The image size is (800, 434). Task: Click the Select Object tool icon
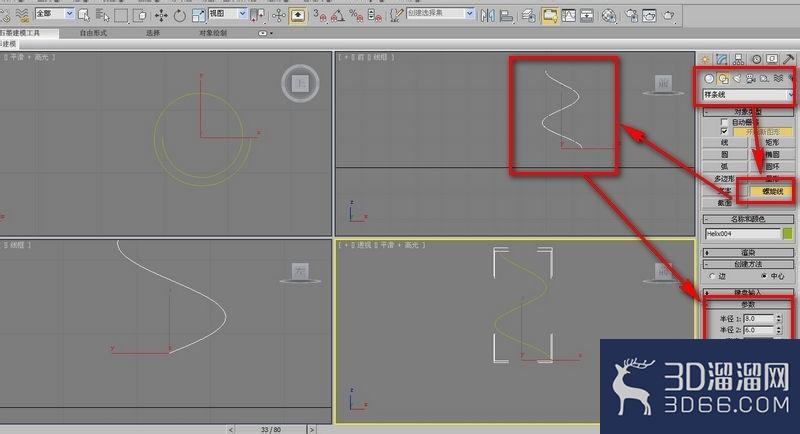(84, 15)
